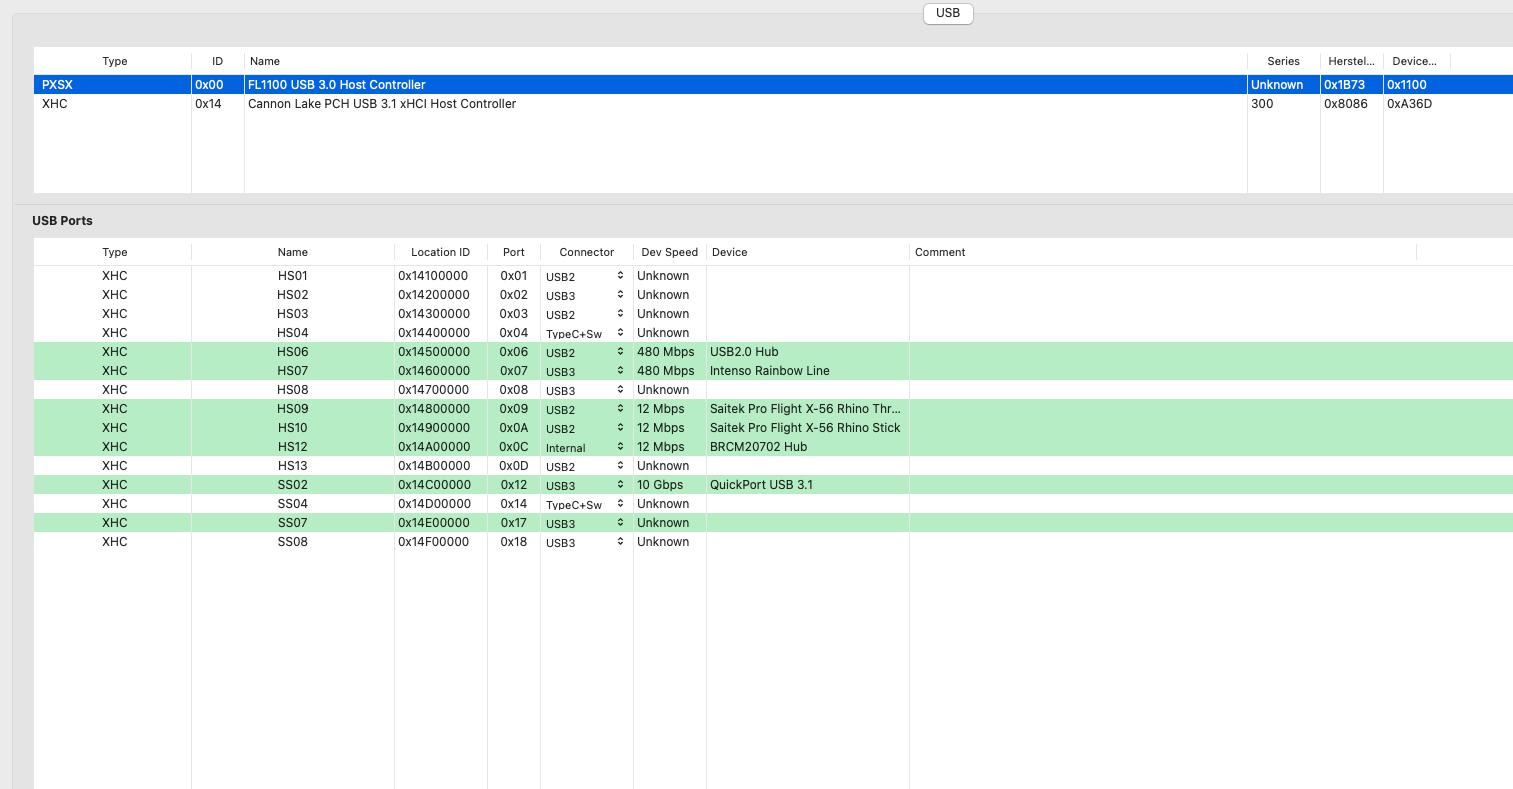Select the Saitek X-56 Rhino Stick row
This screenshot has height=789, width=1513.
[804, 428]
